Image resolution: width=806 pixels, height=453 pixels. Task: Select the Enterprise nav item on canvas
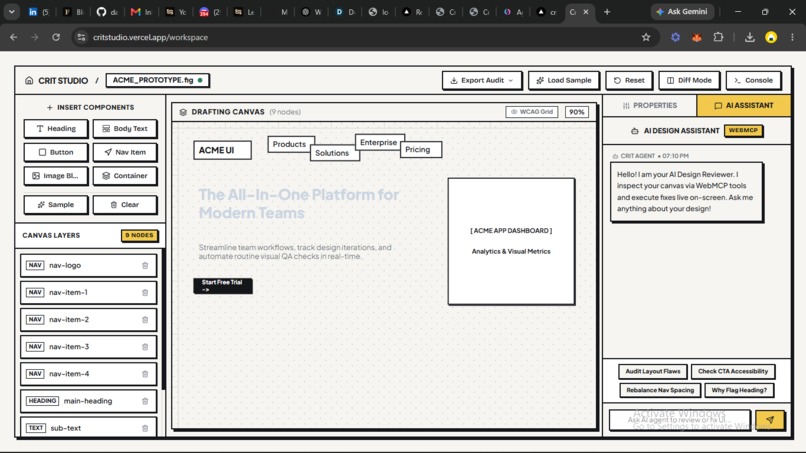[x=379, y=142]
